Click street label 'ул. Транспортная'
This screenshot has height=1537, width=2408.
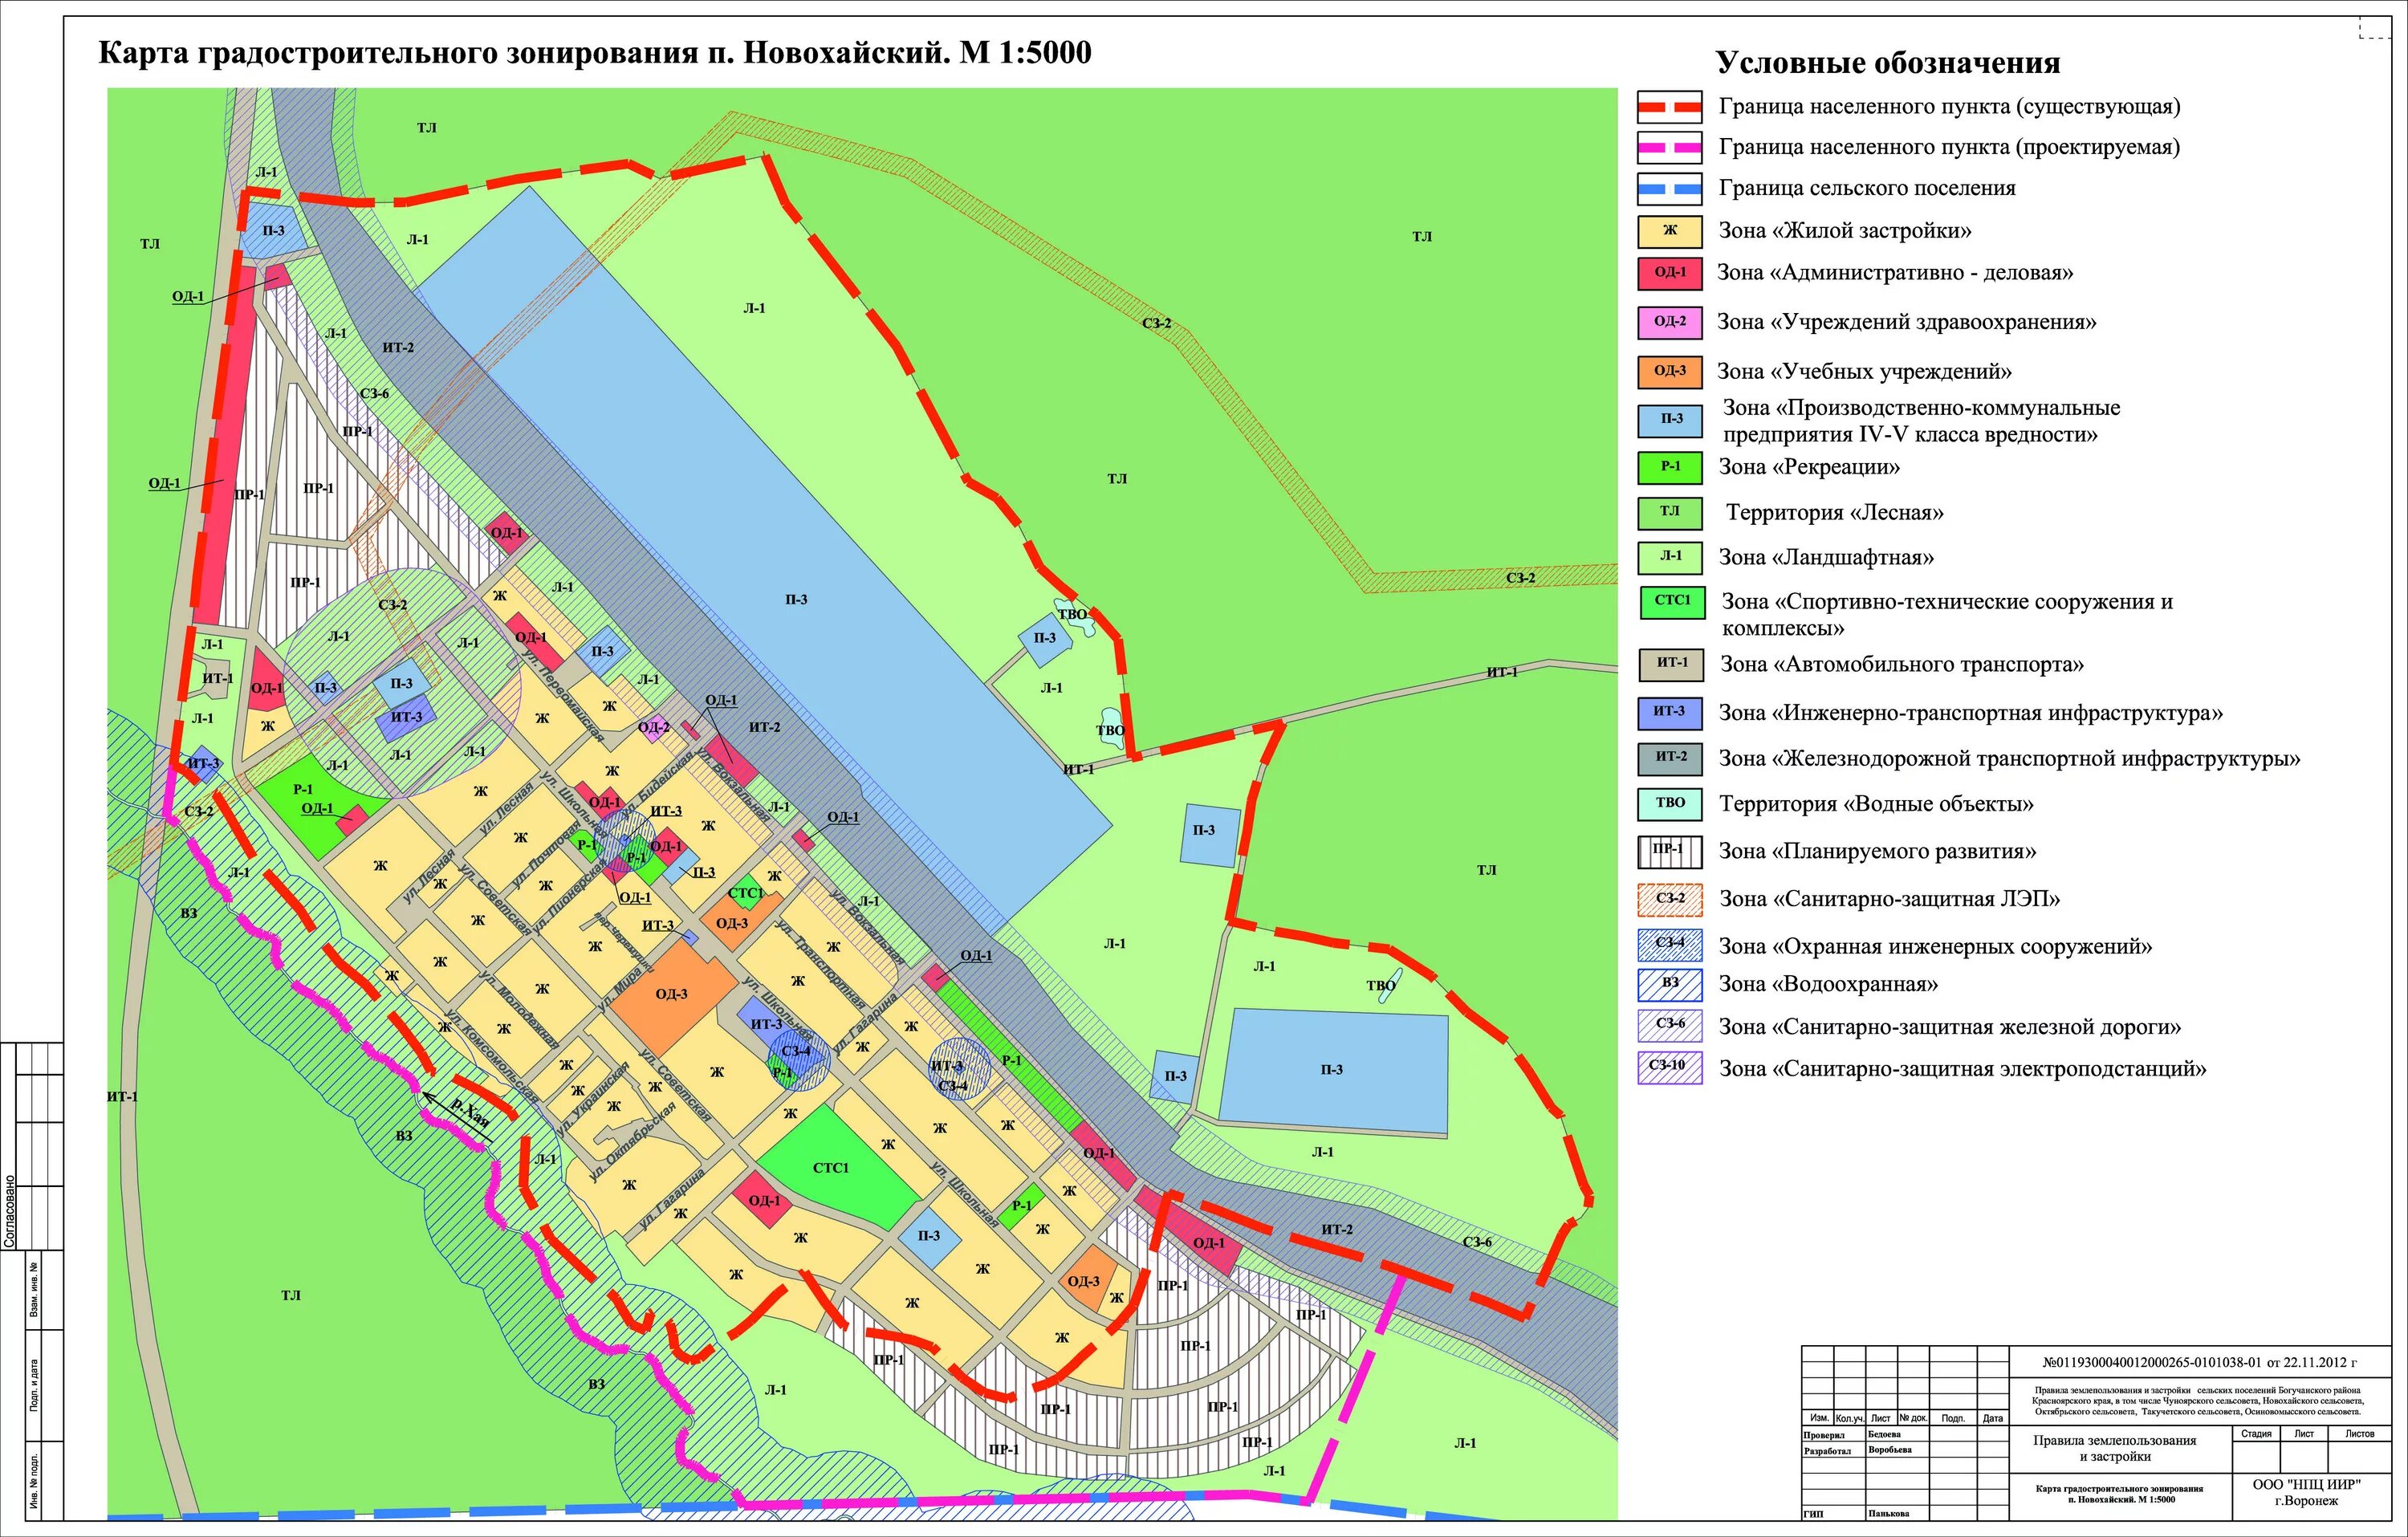tap(820, 962)
